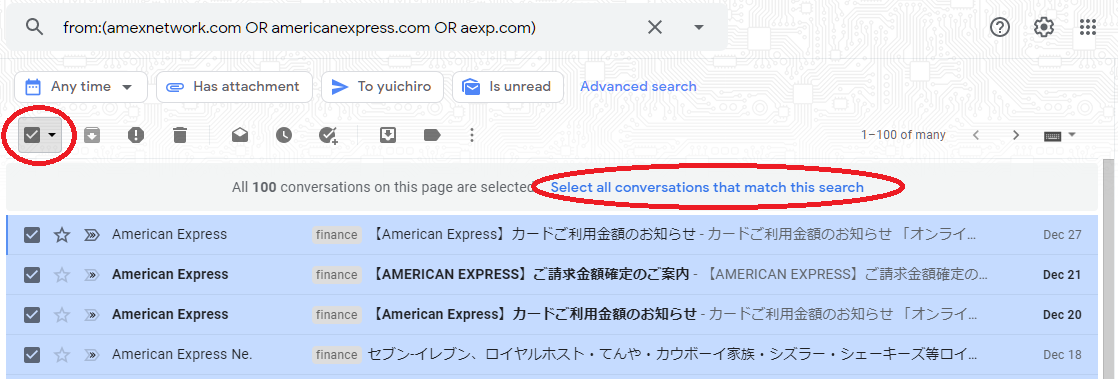The image size is (1118, 379).
Task: Open Advanced search
Action: click(x=638, y=86)
